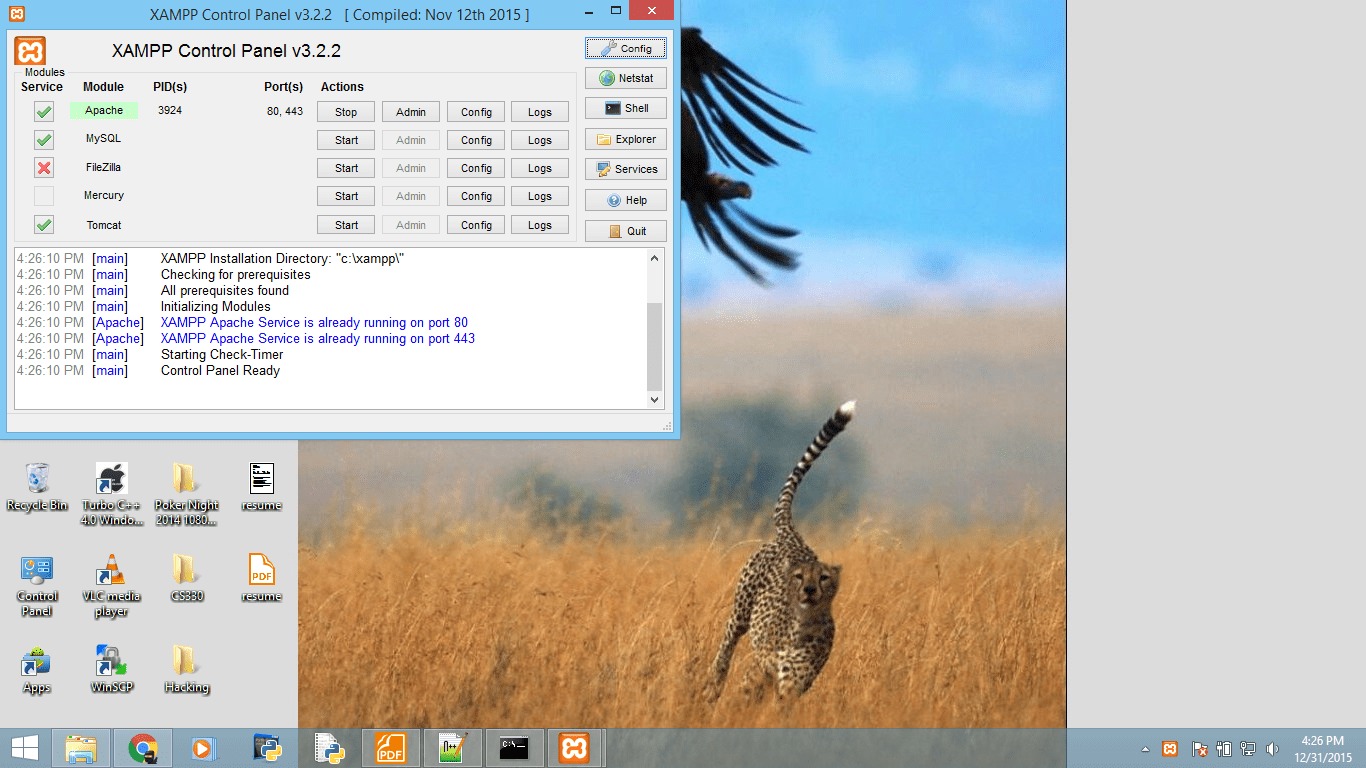The height and width of the screenshot is (768, 1366).
Task: Open XAMPP Help
Action: point(626,200)
